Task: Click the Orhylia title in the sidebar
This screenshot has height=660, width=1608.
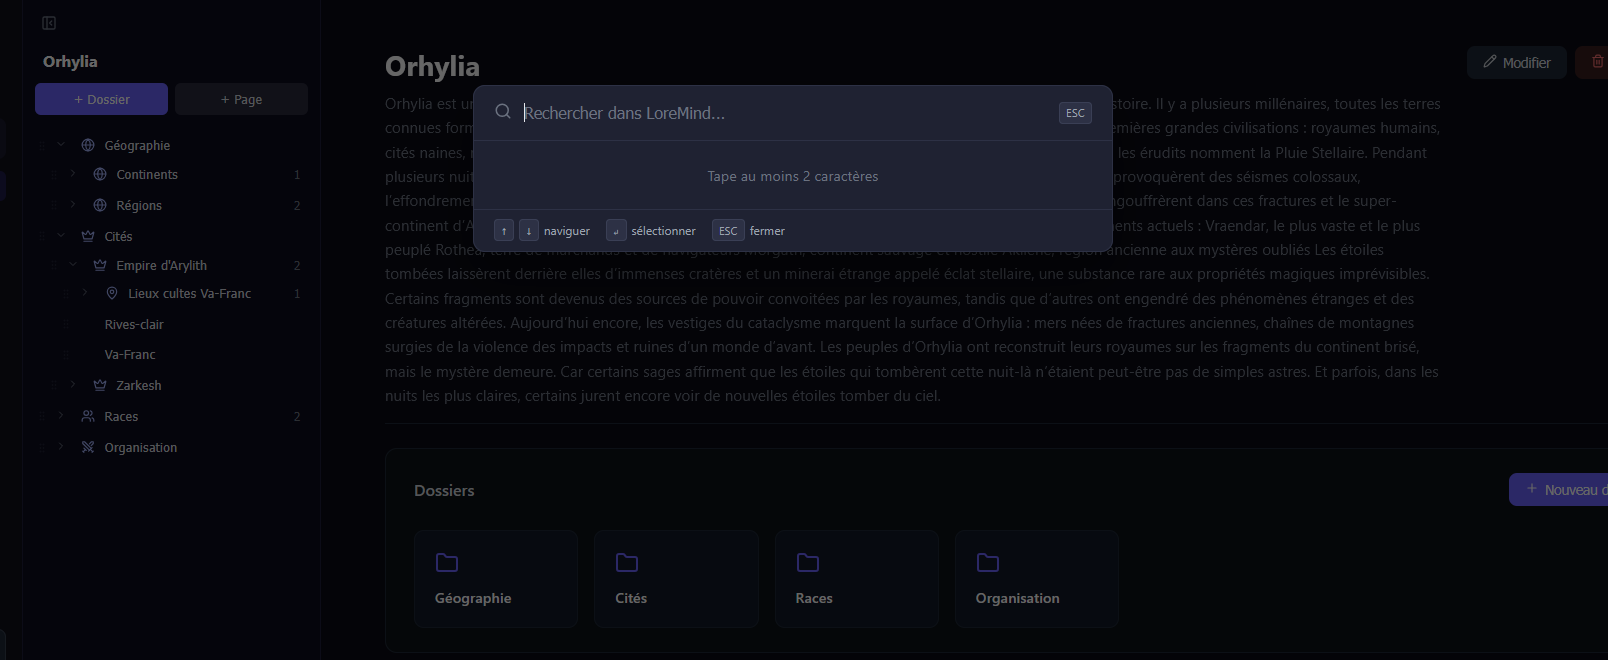Action: click(x=70, y=61)
